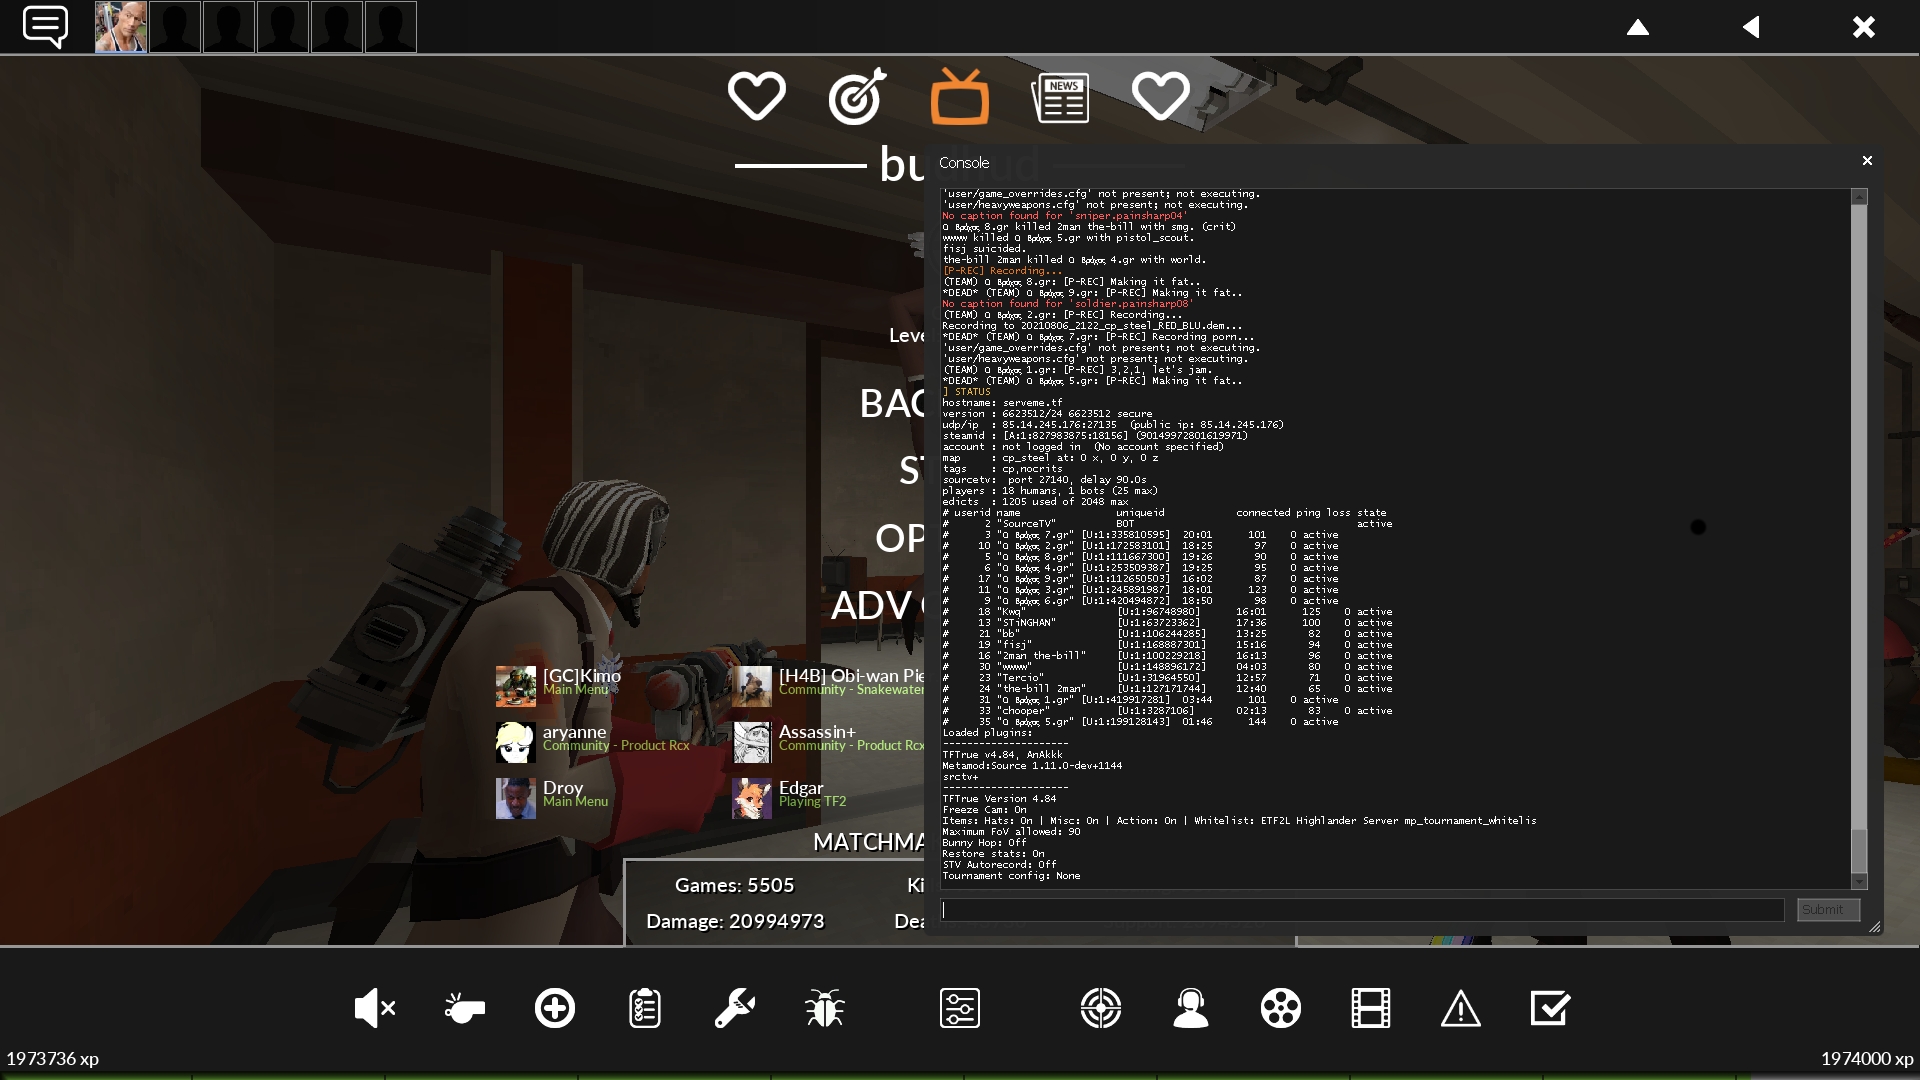Open the chat bubble icon at top left
The image size is (1920, 1080).
45,27
